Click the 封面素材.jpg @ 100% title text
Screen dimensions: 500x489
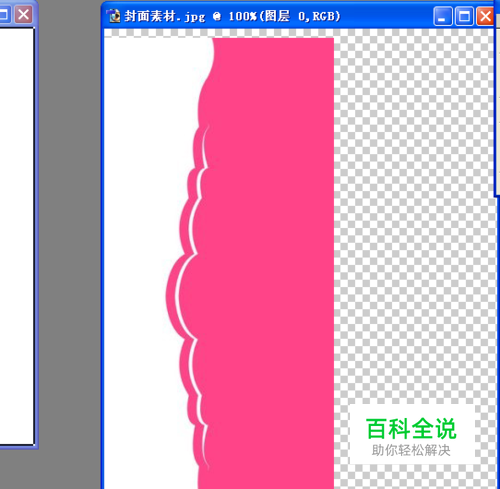(232, 16)
